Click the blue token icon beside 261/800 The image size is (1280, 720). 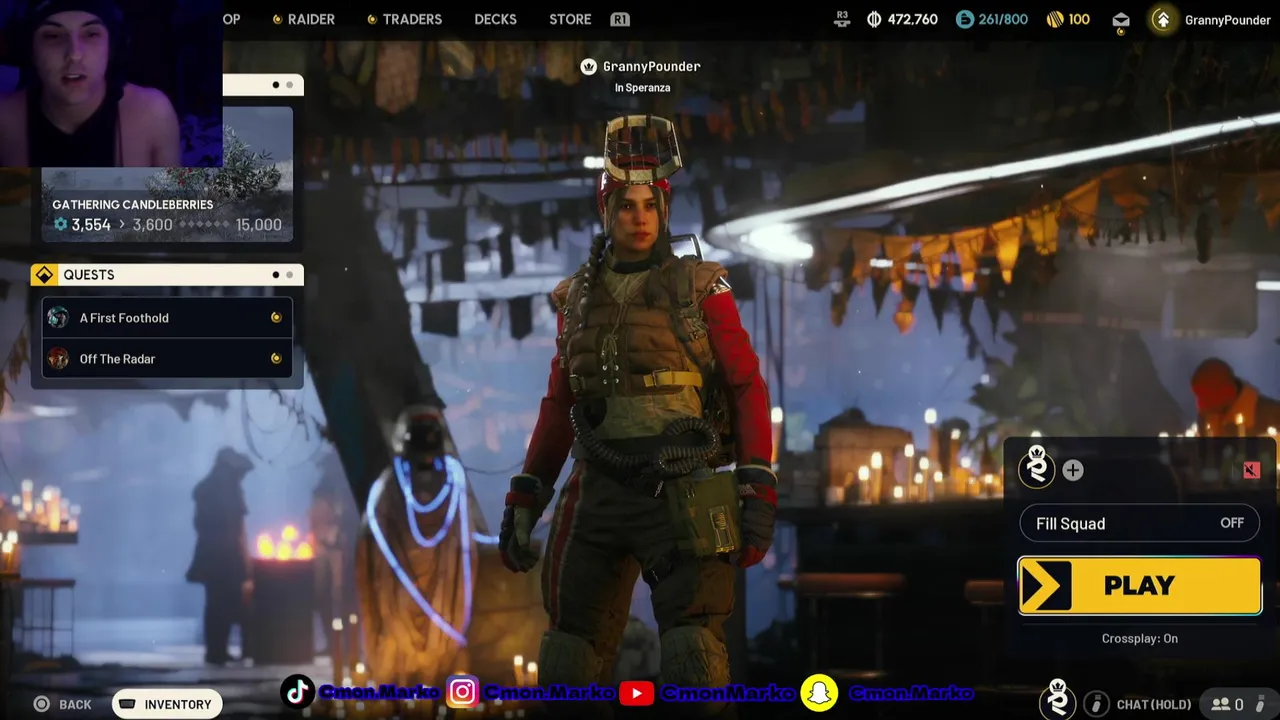click(965, 19)
